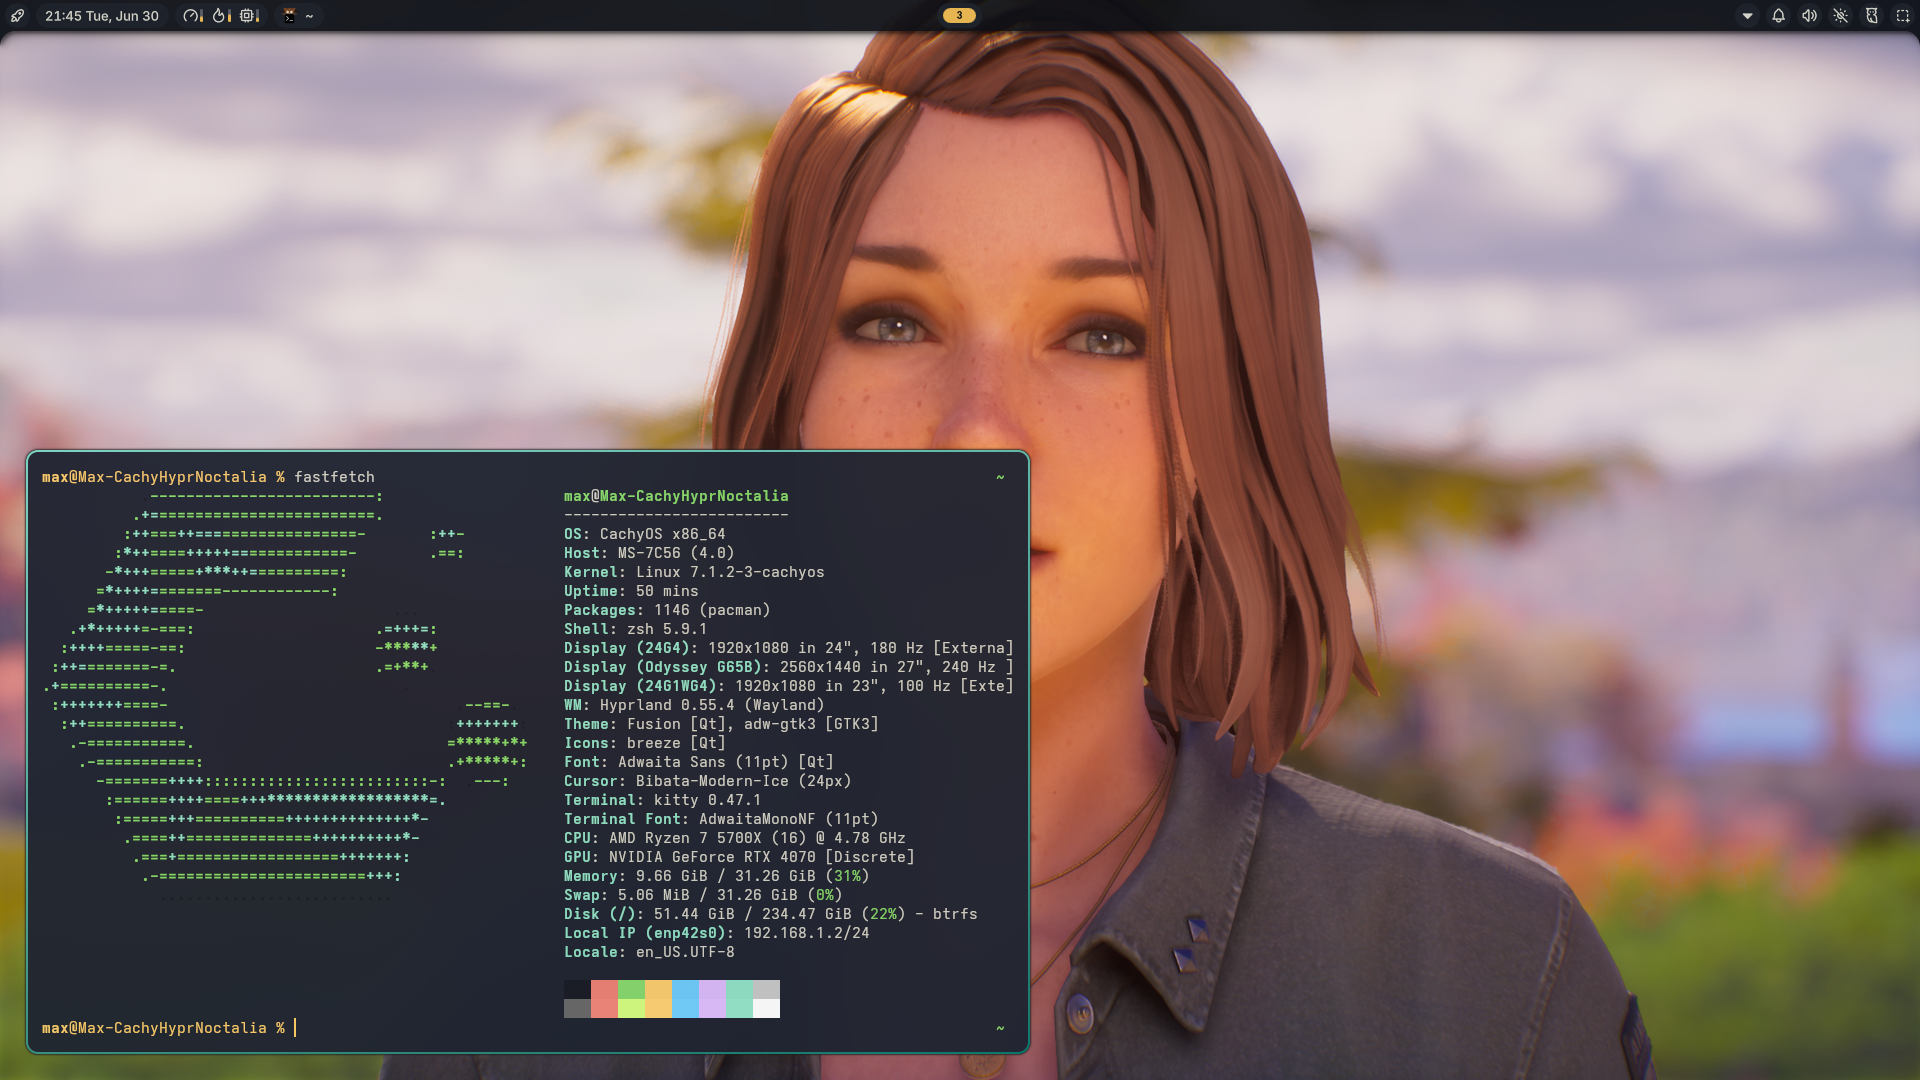Click the terminal prompt cursor at the bottom
This screenshot has width=1920, height=1080.
(295, 1028)
